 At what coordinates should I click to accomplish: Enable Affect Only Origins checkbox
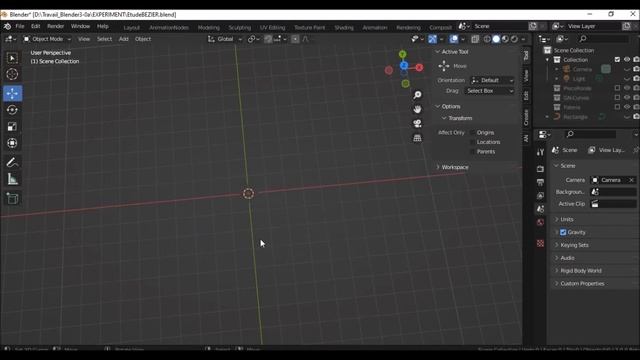pos(473,132)
